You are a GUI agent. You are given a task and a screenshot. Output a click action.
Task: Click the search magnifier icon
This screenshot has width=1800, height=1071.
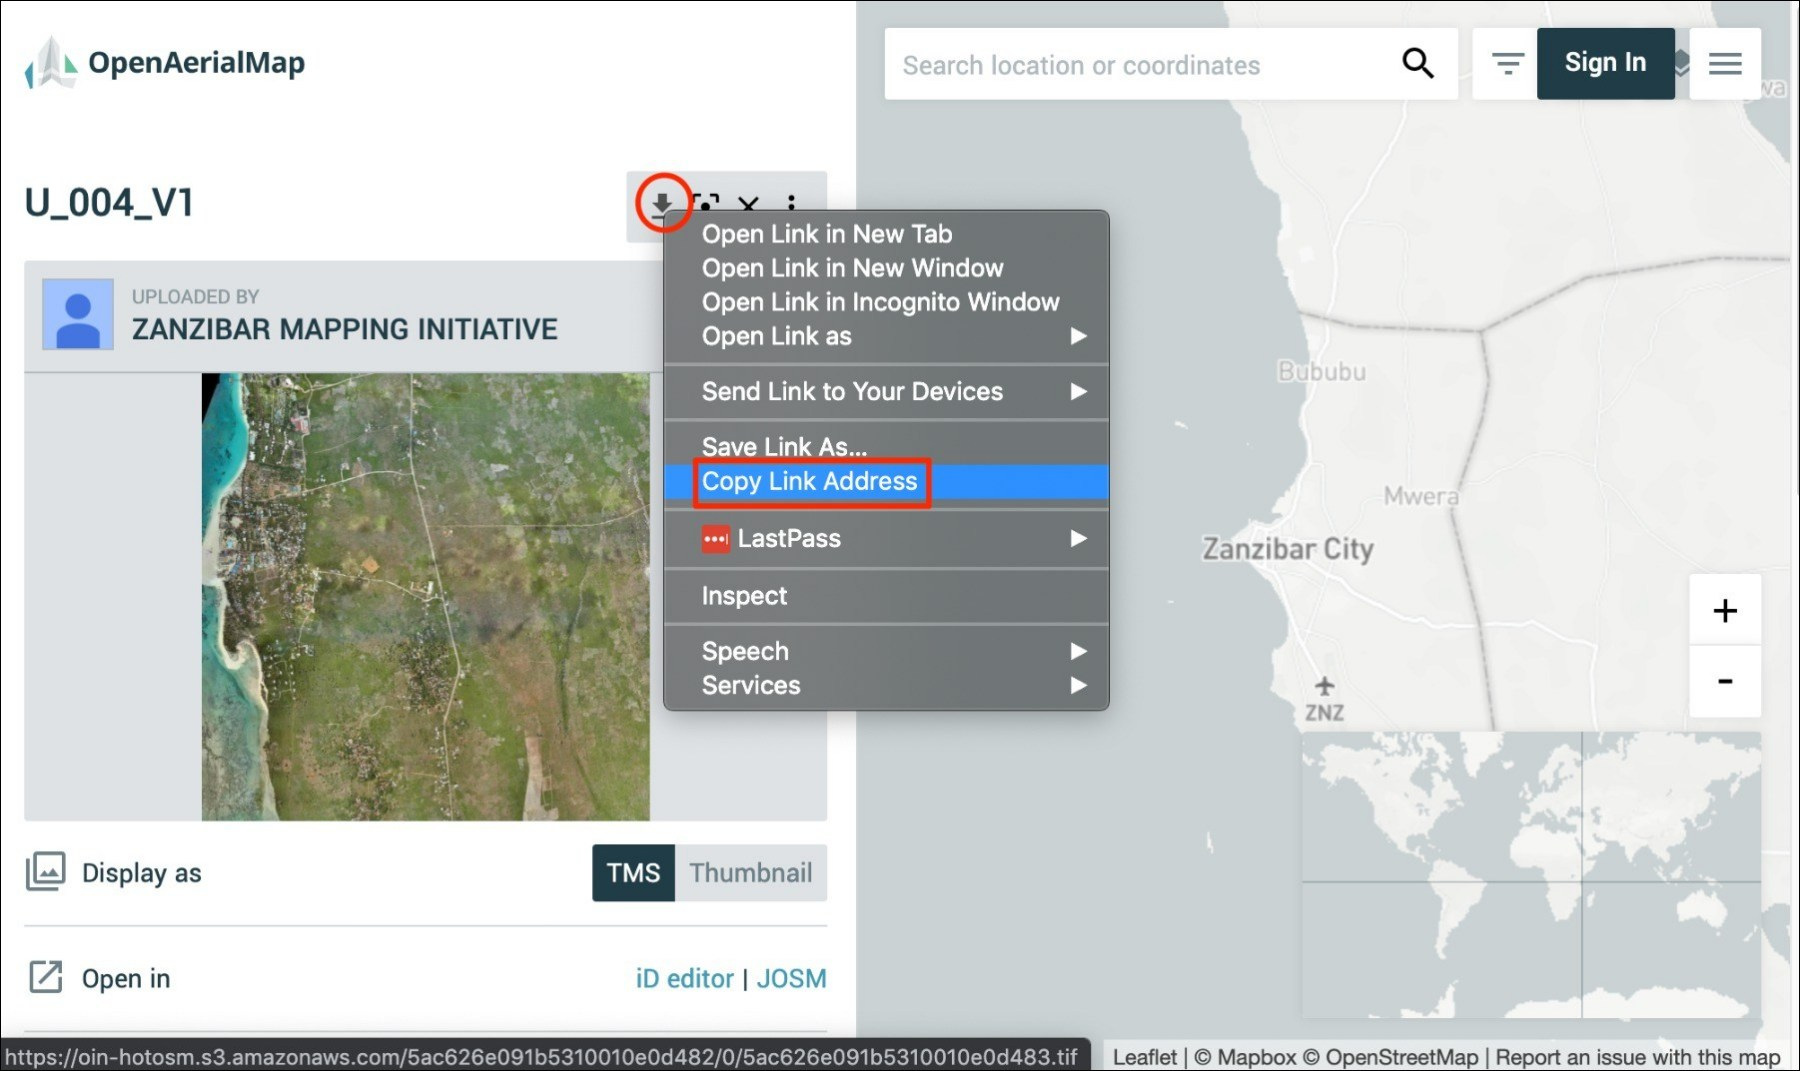tap(1418, 63)
